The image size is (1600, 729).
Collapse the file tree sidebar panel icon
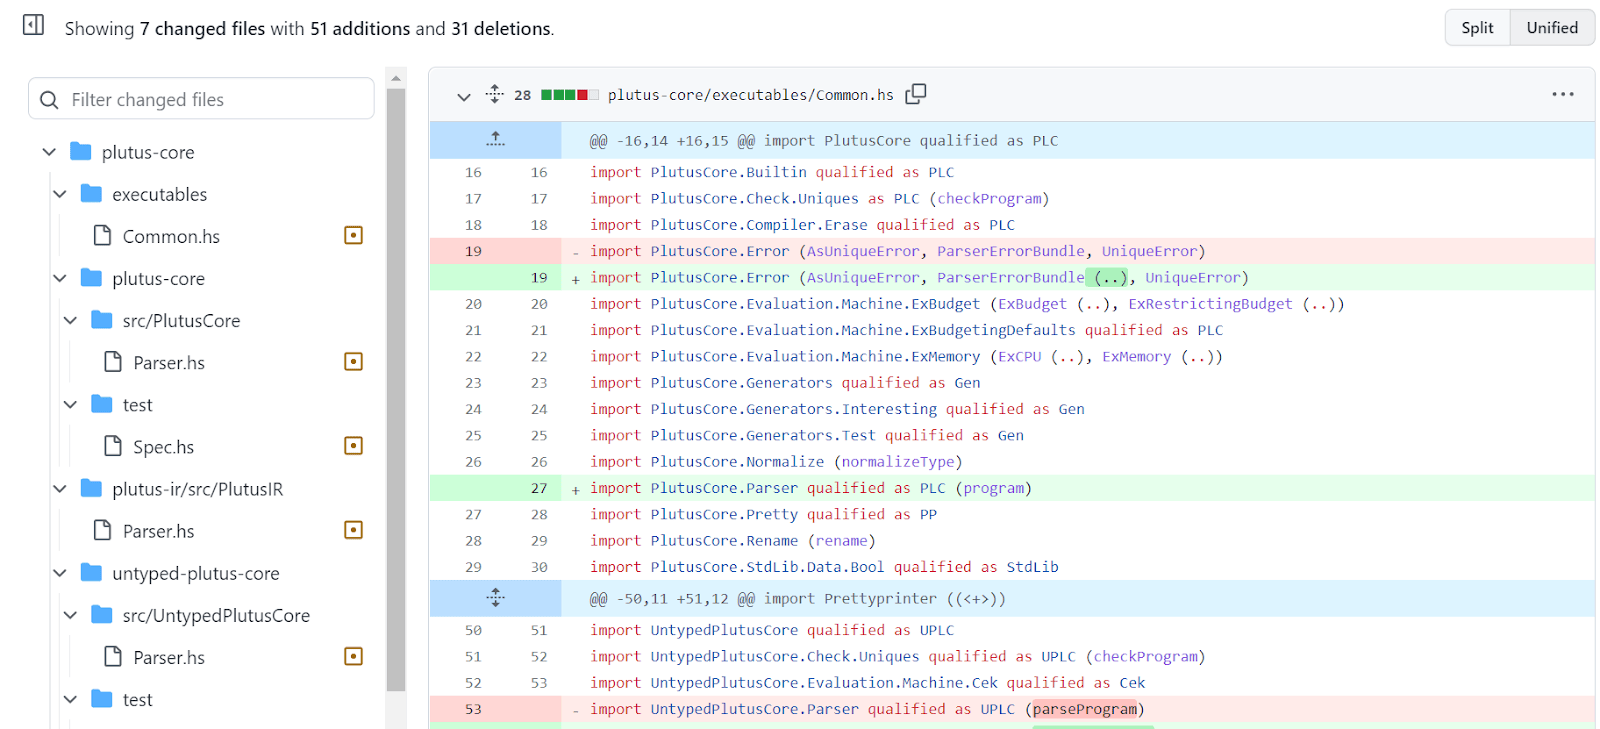click(x=33, y=25)
